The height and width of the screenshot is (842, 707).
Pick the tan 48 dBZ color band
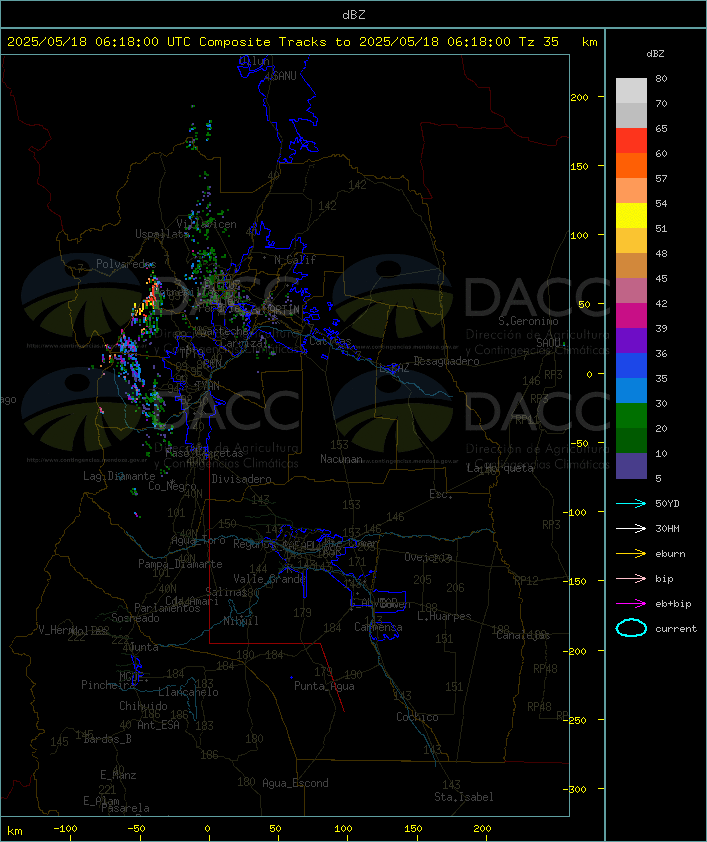631,265
